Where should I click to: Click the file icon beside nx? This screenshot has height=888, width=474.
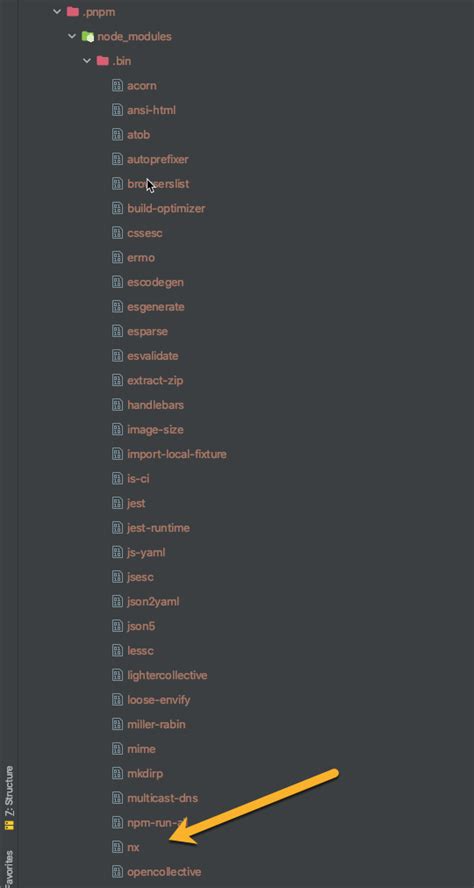pos(117,847)
